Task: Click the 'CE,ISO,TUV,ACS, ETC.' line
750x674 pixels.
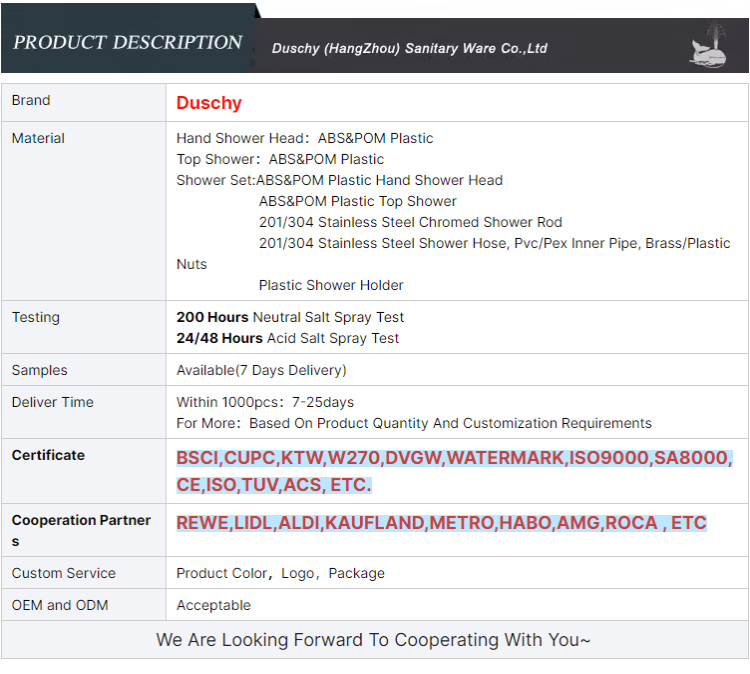Action: click(274, 485)
